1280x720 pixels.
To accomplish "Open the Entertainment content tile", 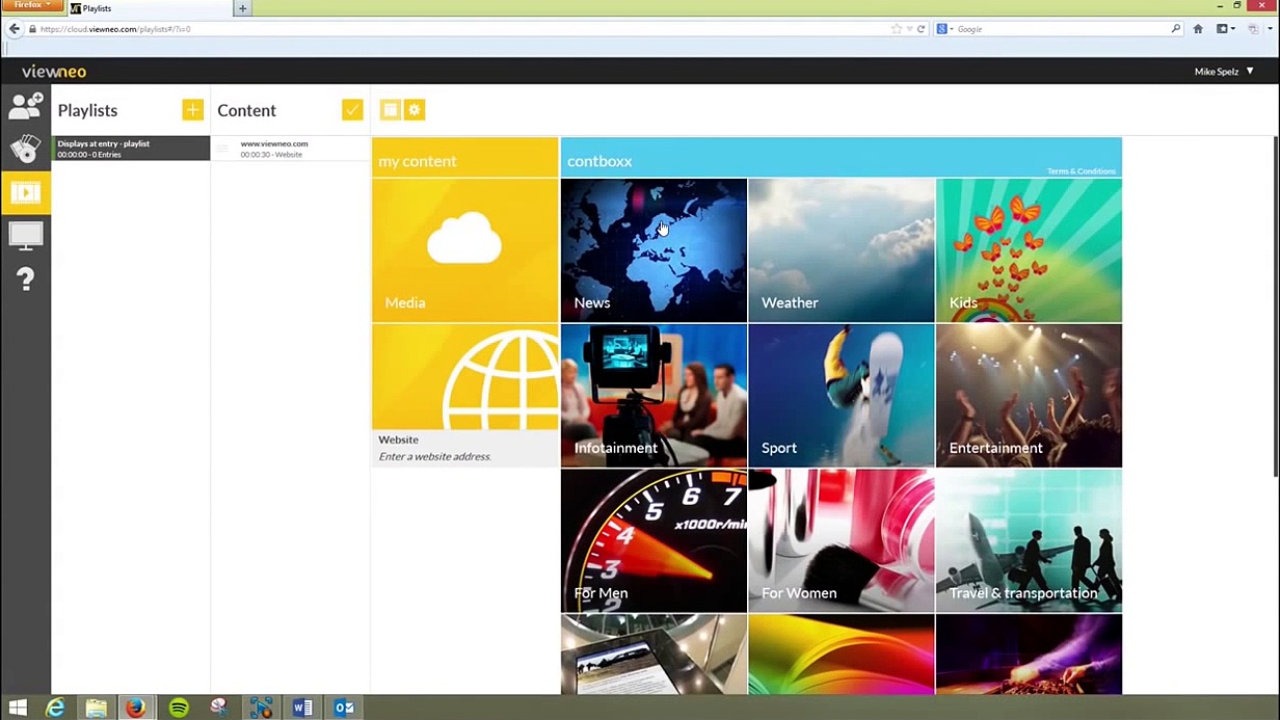I will pos(1029,396).
